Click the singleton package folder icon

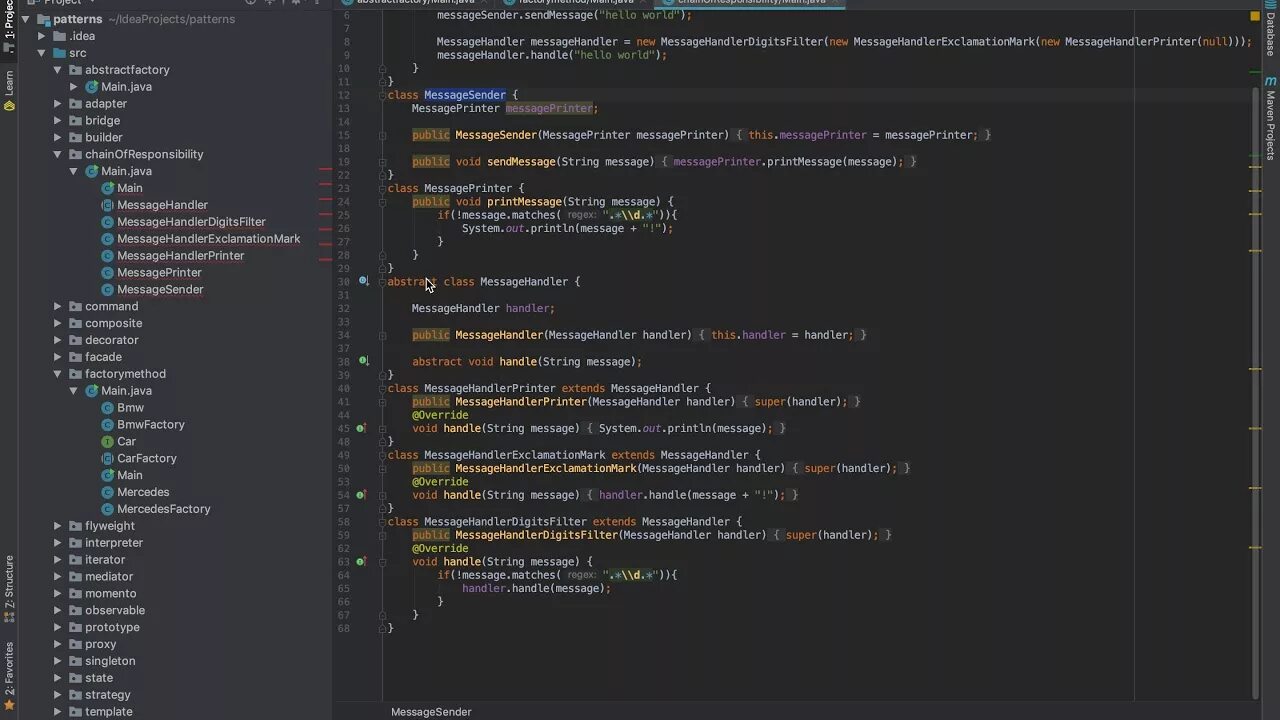[x=75, y=661]
